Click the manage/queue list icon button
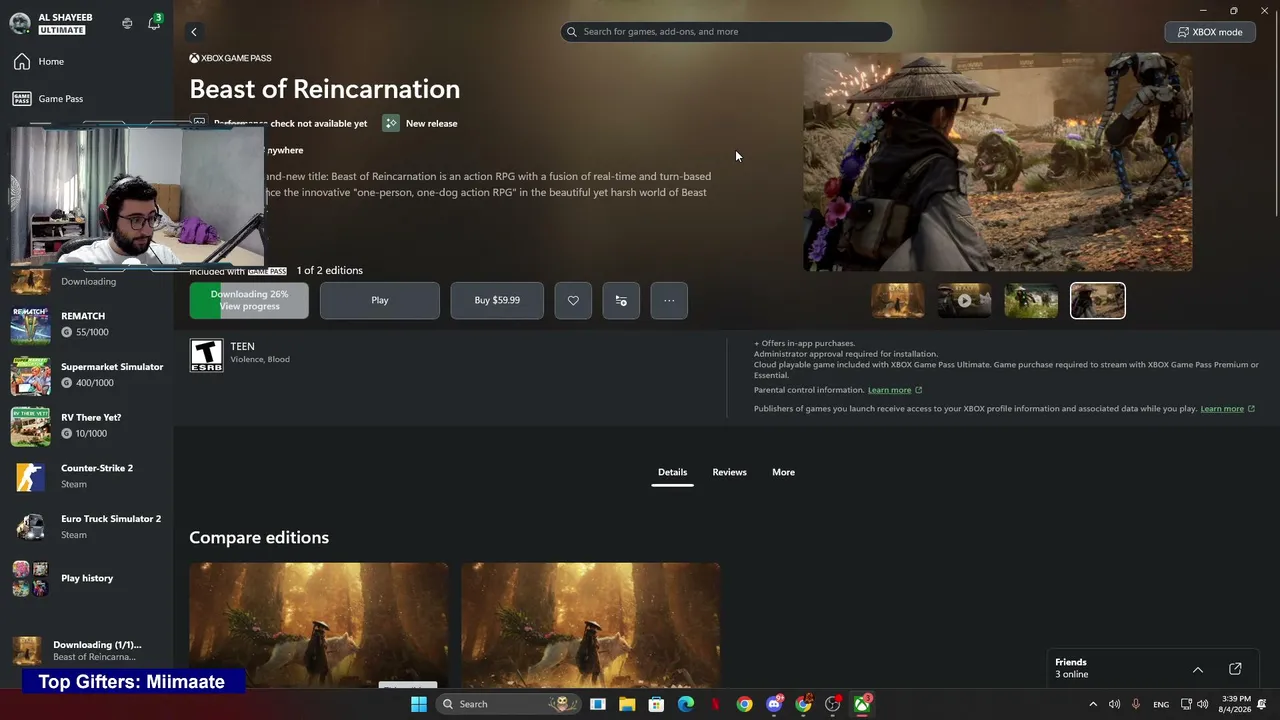The width and height of the screenshot is (1280, 720). point(621,300)
